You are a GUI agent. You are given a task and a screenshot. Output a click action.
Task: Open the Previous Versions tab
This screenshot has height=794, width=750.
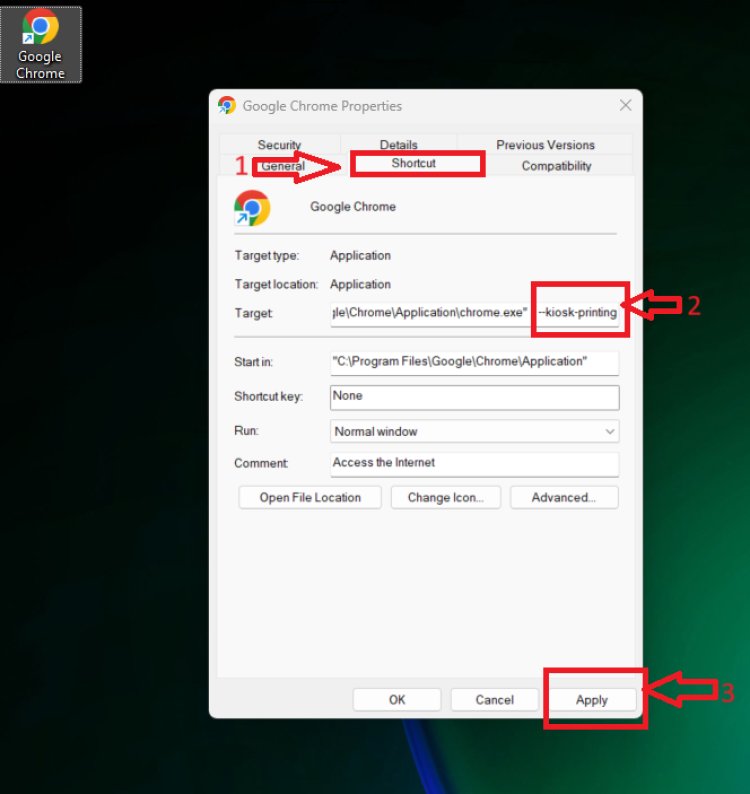coord(545,145)
